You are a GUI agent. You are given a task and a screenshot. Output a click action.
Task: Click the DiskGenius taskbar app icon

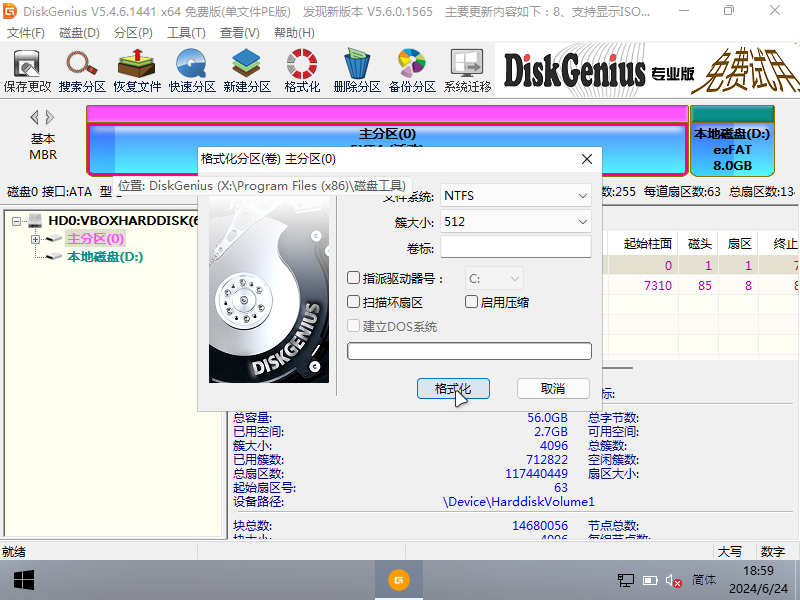tap(398, 580)
